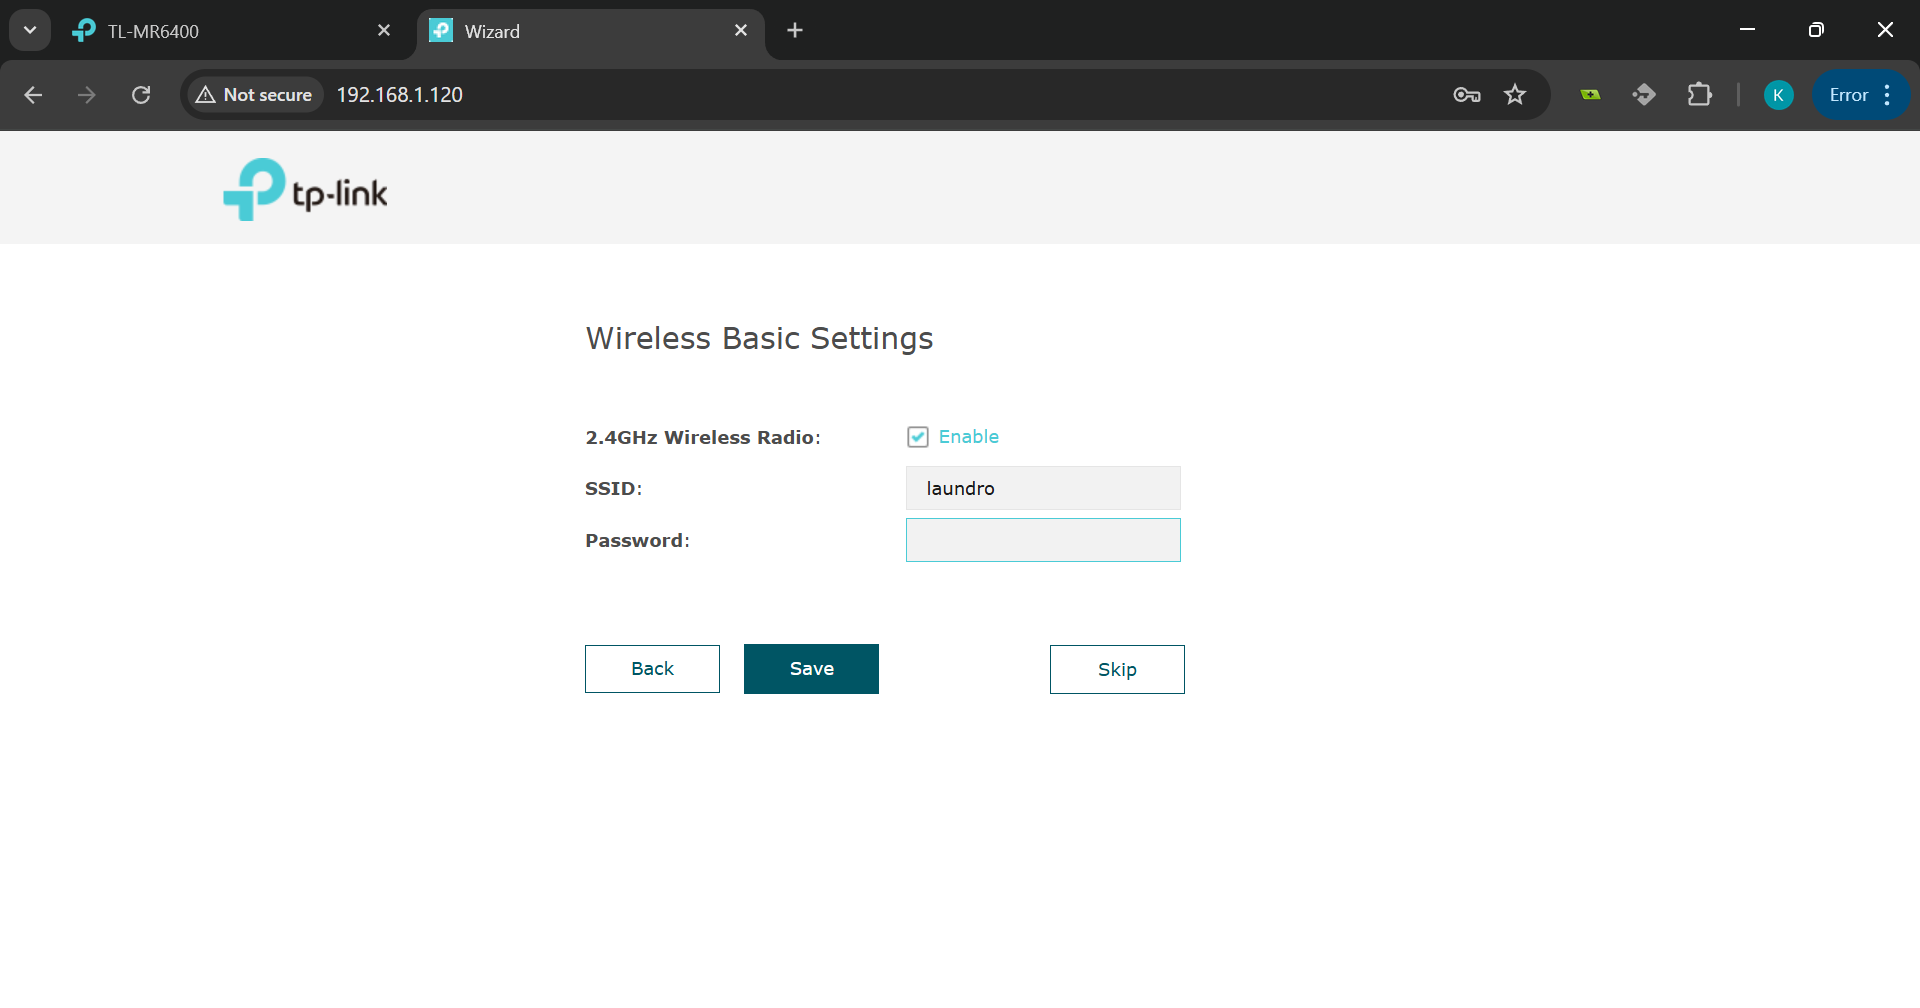The width and height of the screenshot is (1920, 1008).
Task: Save the wireless settings
Action: click(811, 669)
